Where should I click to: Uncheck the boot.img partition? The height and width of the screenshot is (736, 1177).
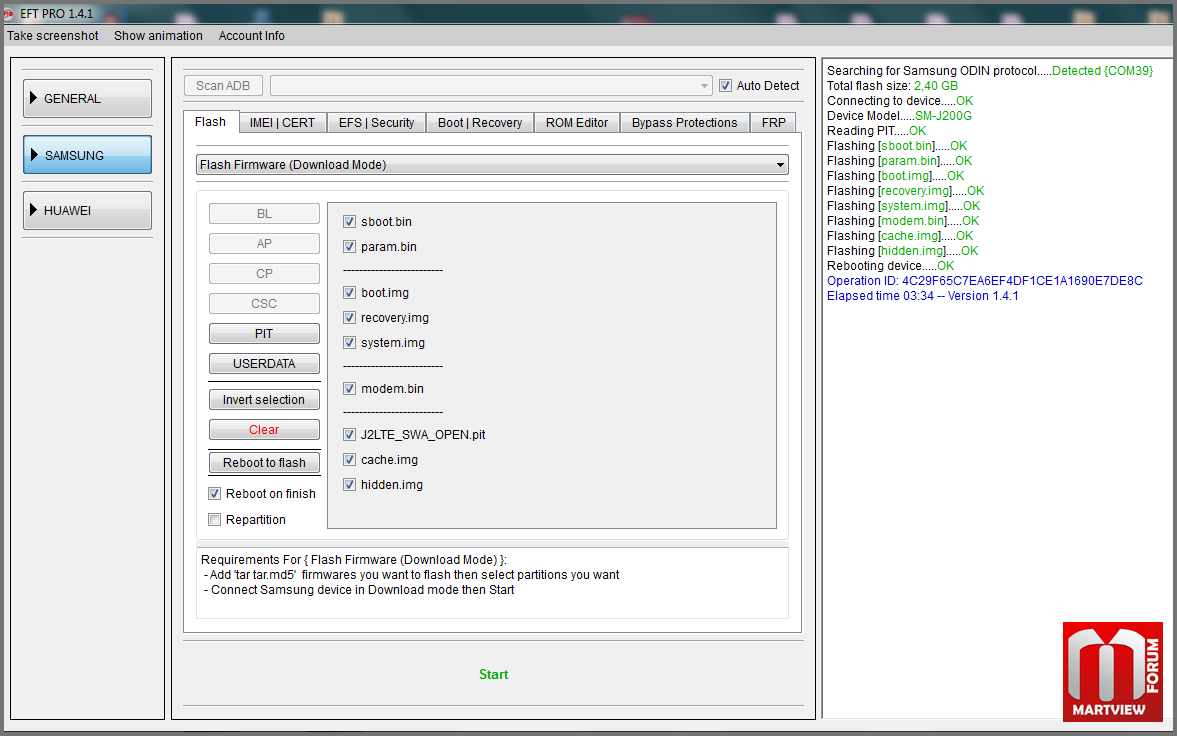[349, 293]
